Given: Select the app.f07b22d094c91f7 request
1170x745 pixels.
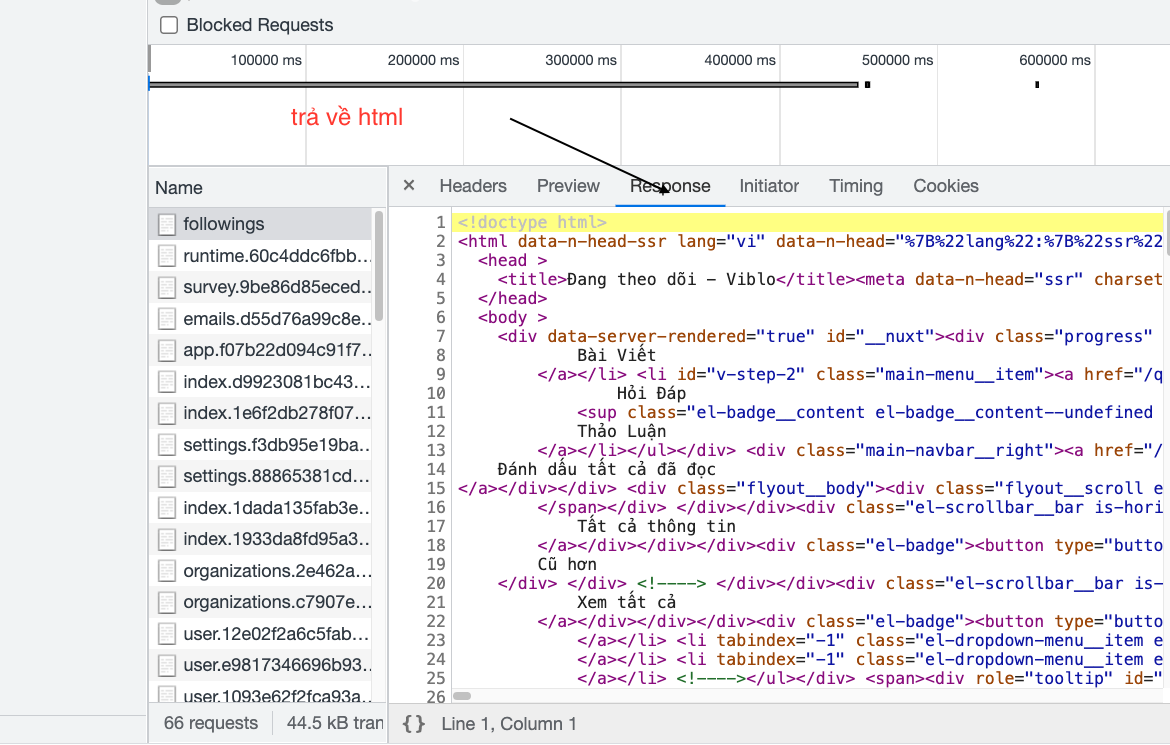Looking at the screenshot, I should [260, 350].
